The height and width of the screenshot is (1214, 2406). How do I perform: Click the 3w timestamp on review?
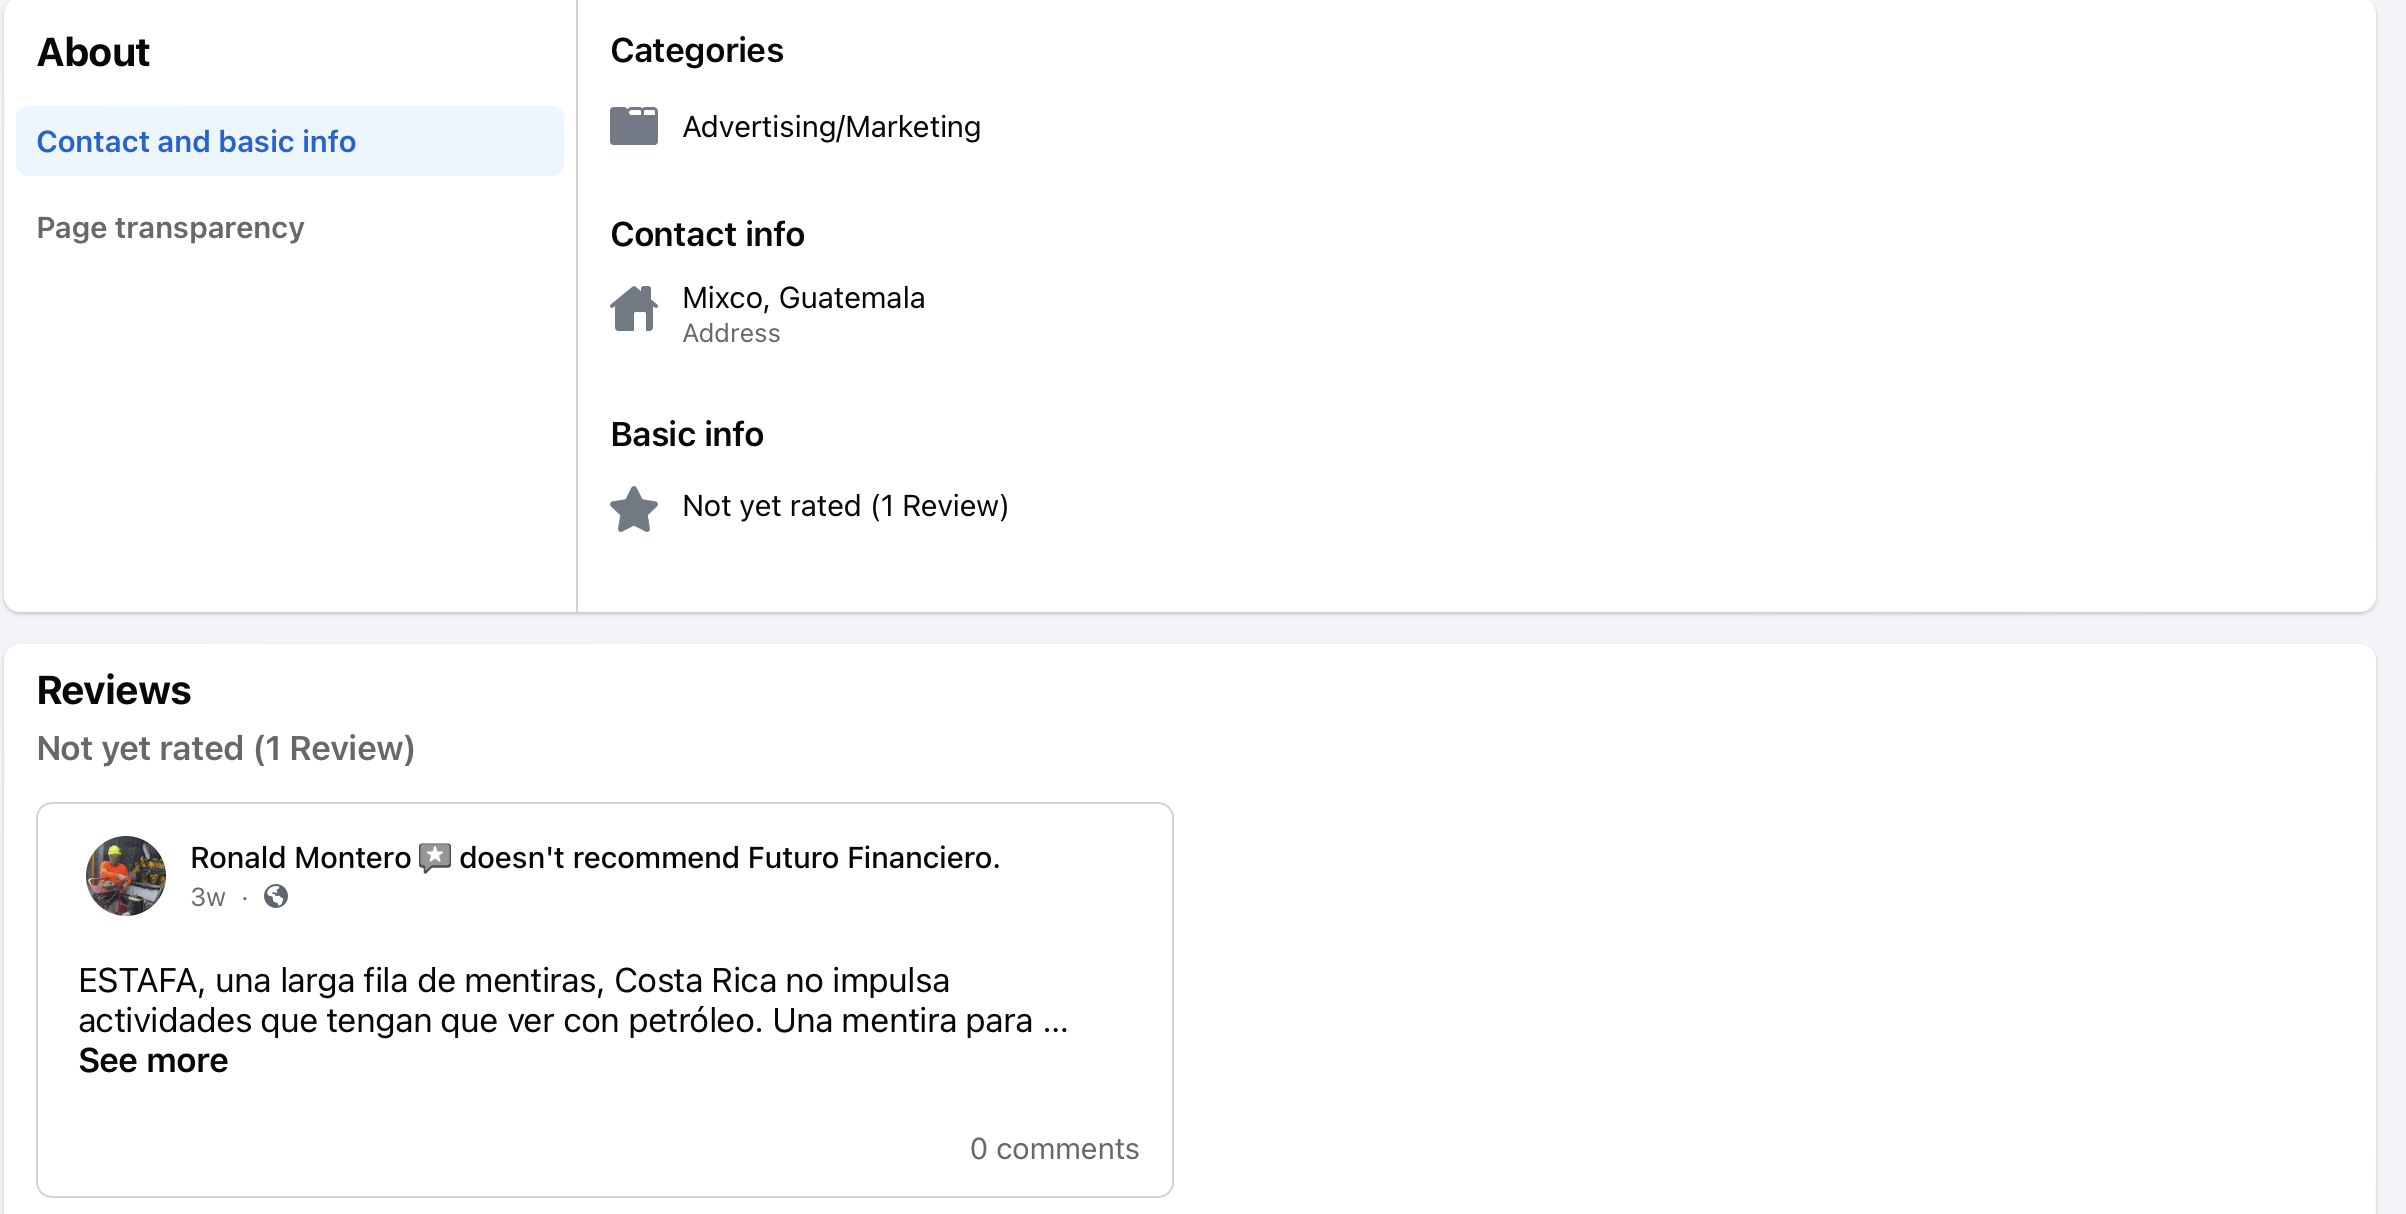208,898
